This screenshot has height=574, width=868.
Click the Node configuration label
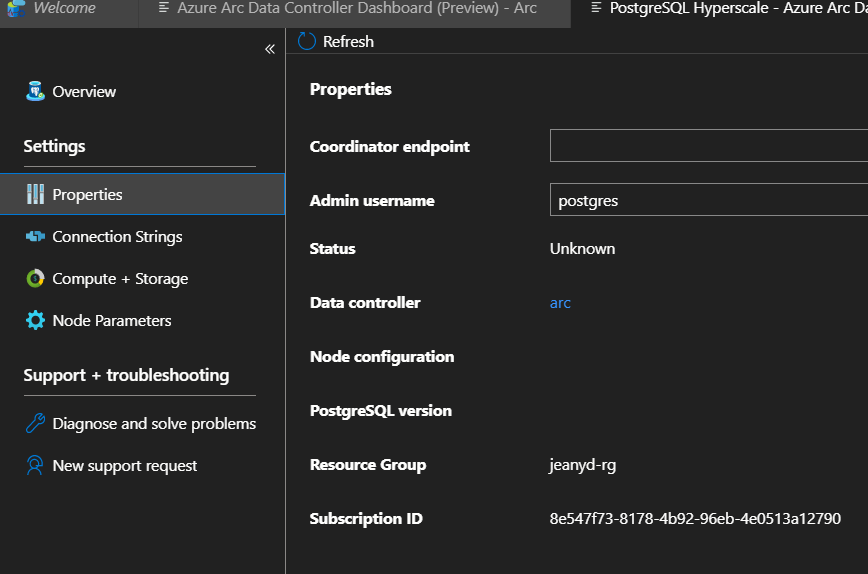[382, 357]
